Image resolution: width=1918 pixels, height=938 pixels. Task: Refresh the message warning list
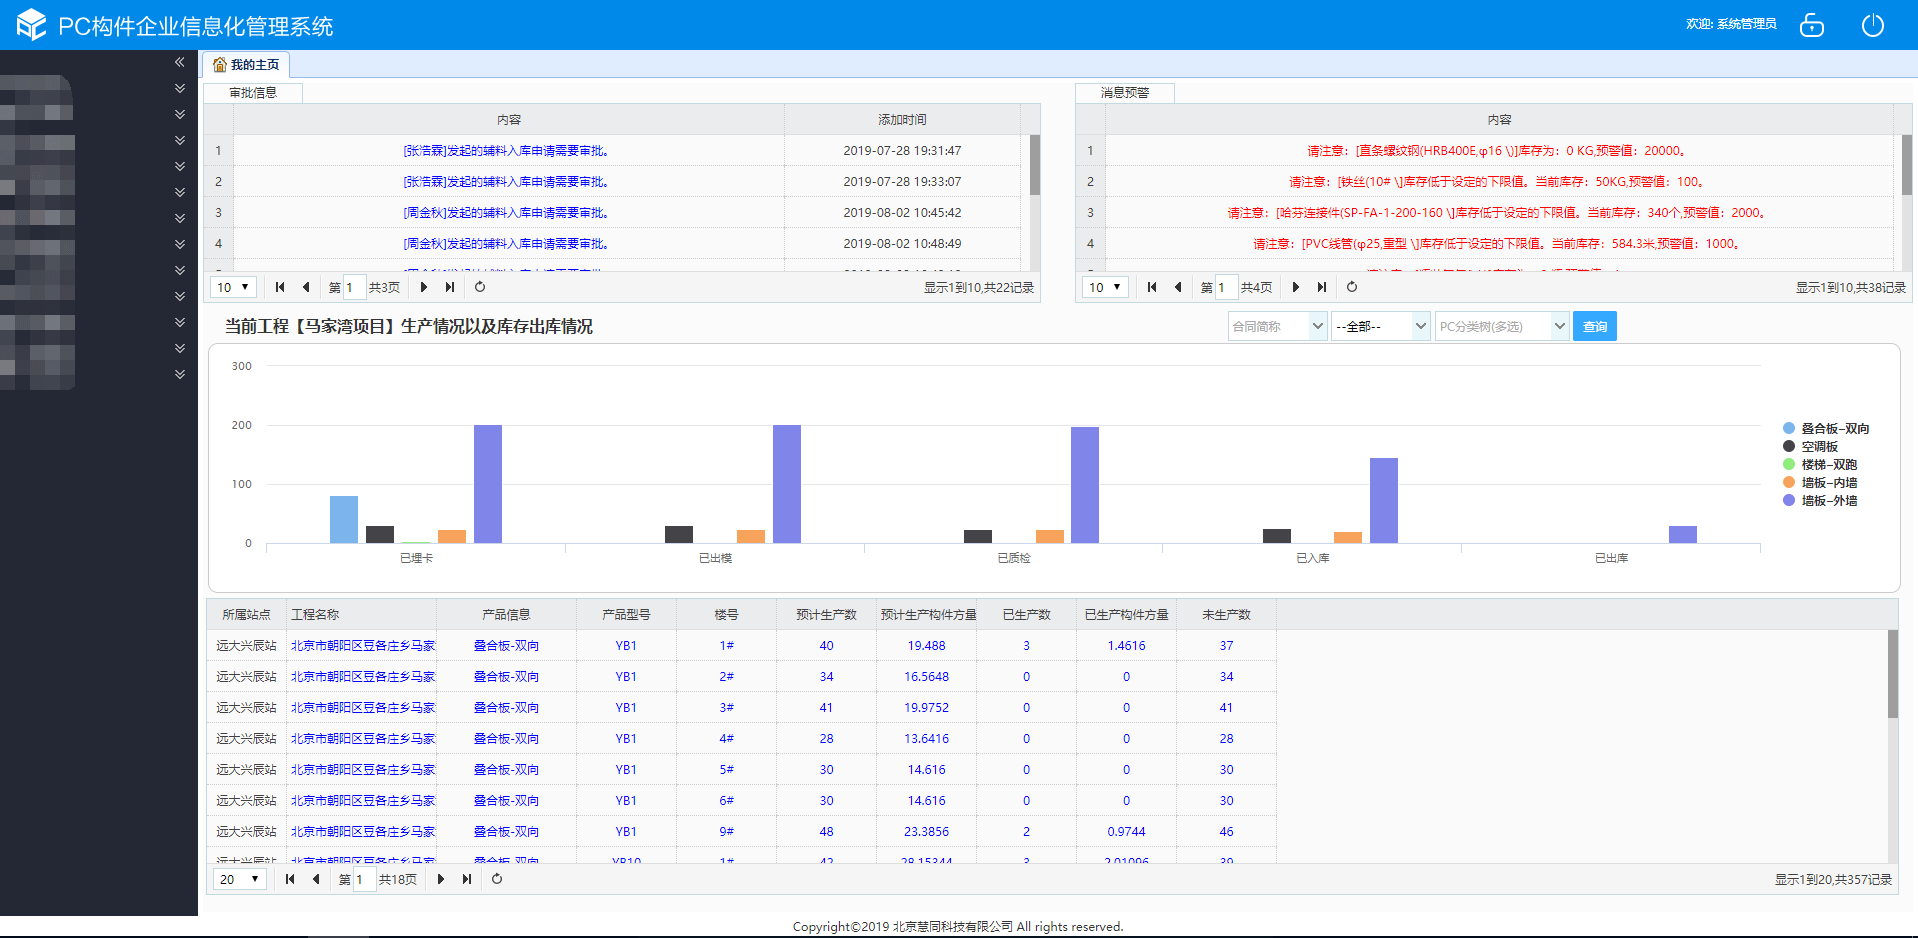pos(1352,287)
